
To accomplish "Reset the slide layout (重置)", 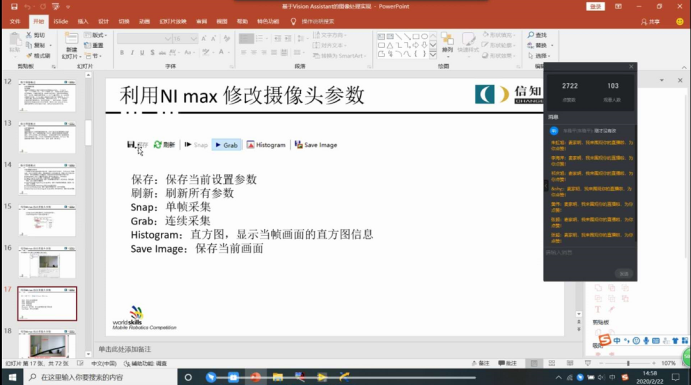I will point(94,45).
